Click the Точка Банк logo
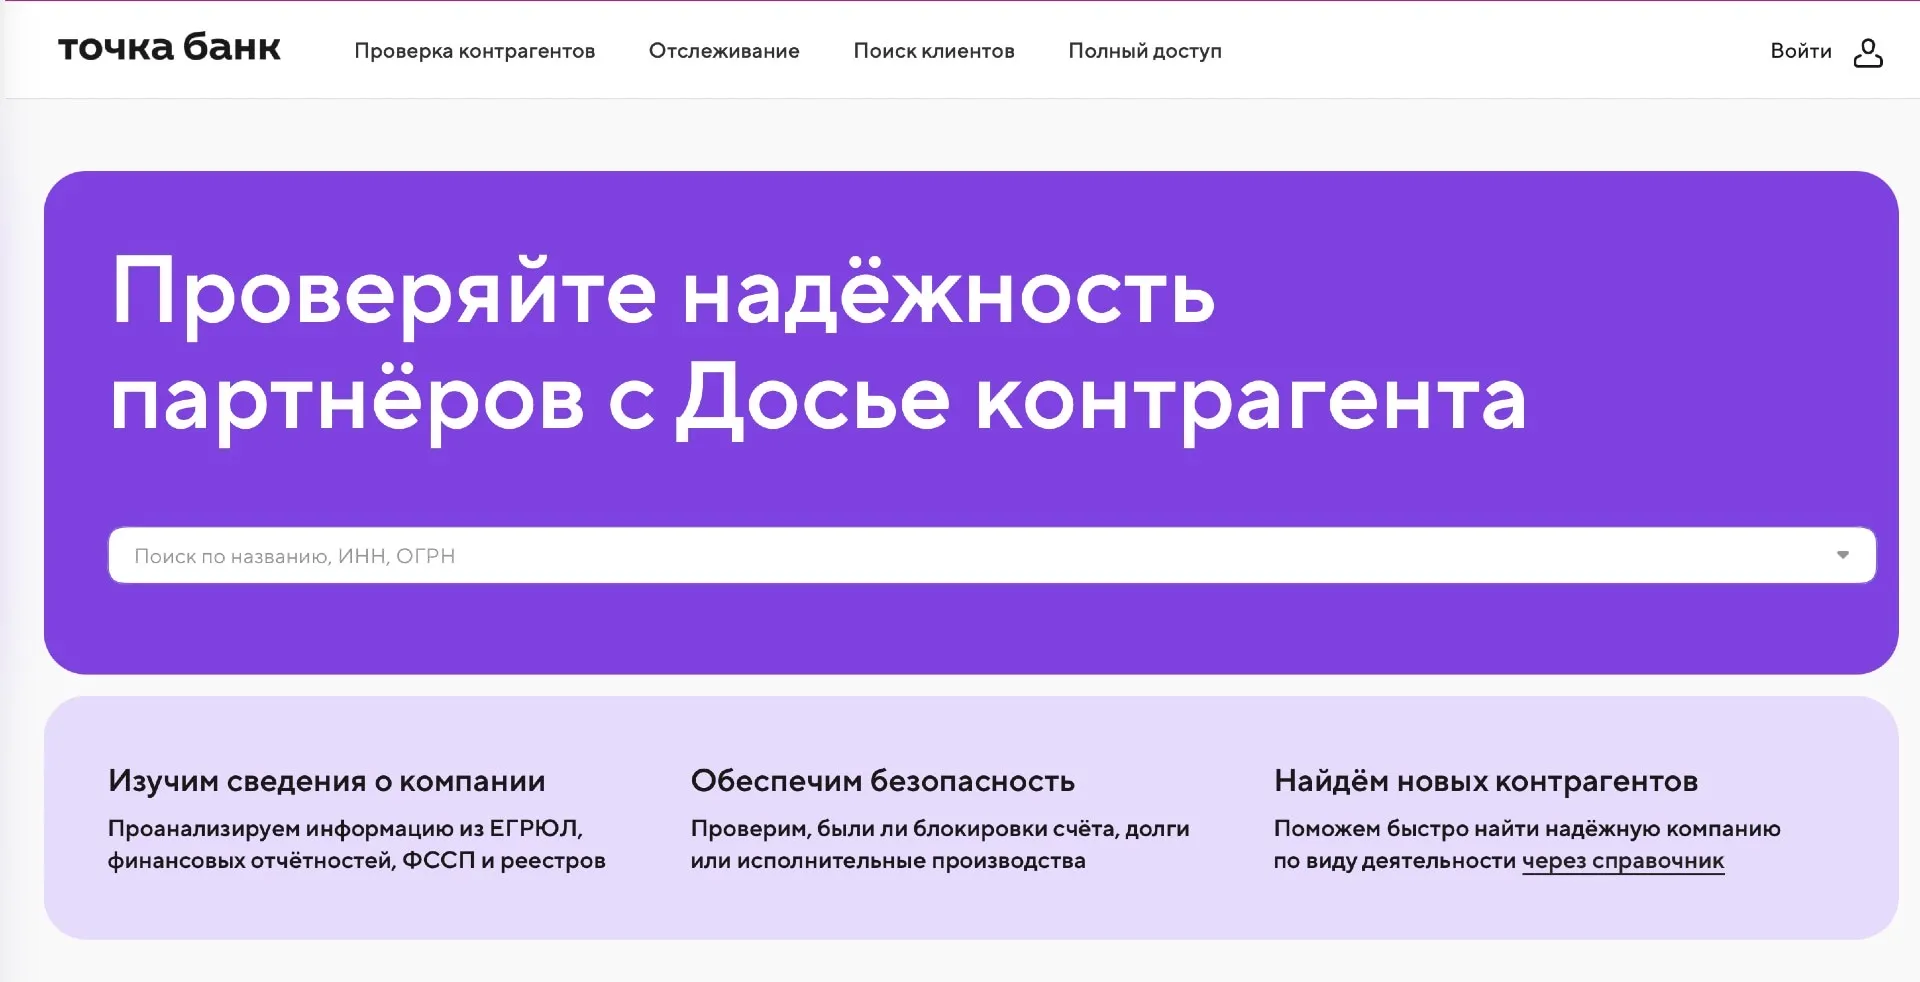The height and width of the screenshot is (982, 1920). tap(169, 49)
